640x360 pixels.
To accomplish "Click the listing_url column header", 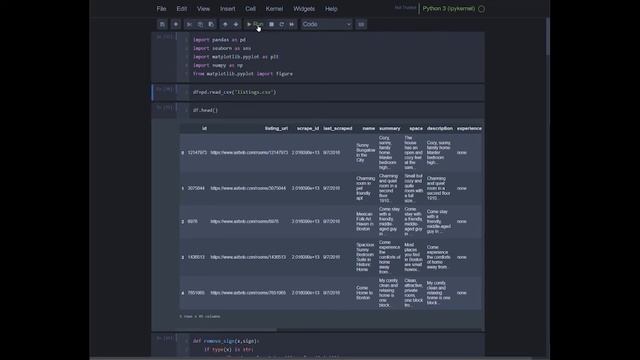I will coord(276,129).
